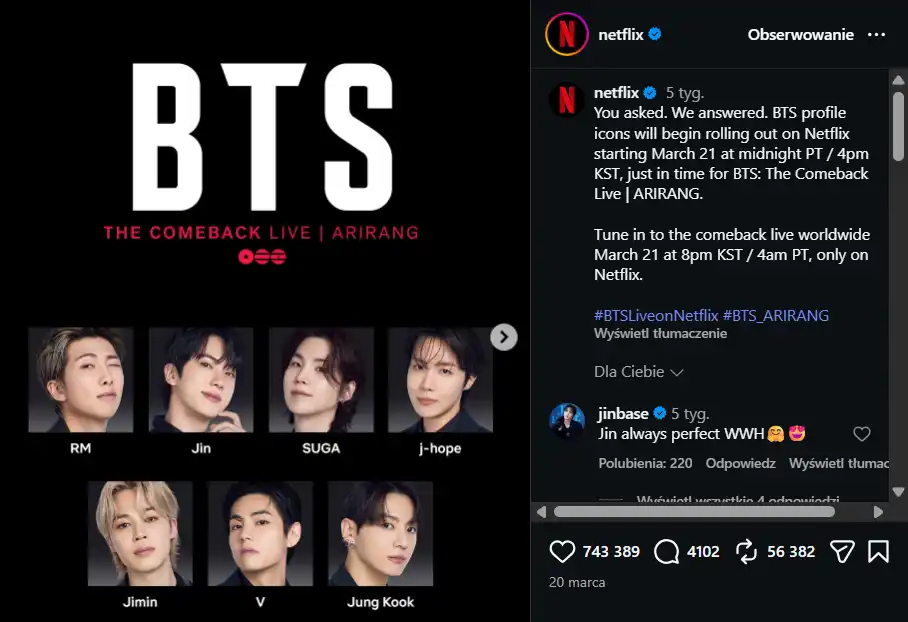Open comments via the speech bubble icon
908x622 pixels.
[666, 551]
